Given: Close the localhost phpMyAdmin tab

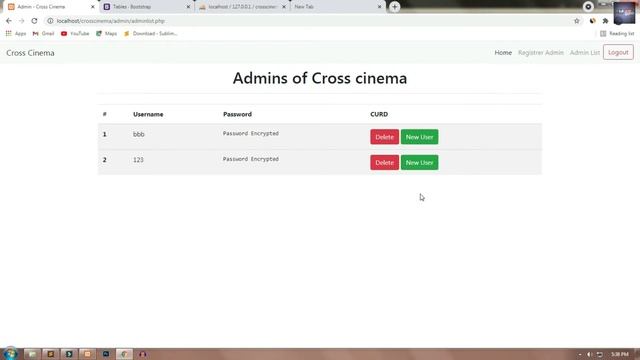Looking at the screenshot, I should click(284, 7).
